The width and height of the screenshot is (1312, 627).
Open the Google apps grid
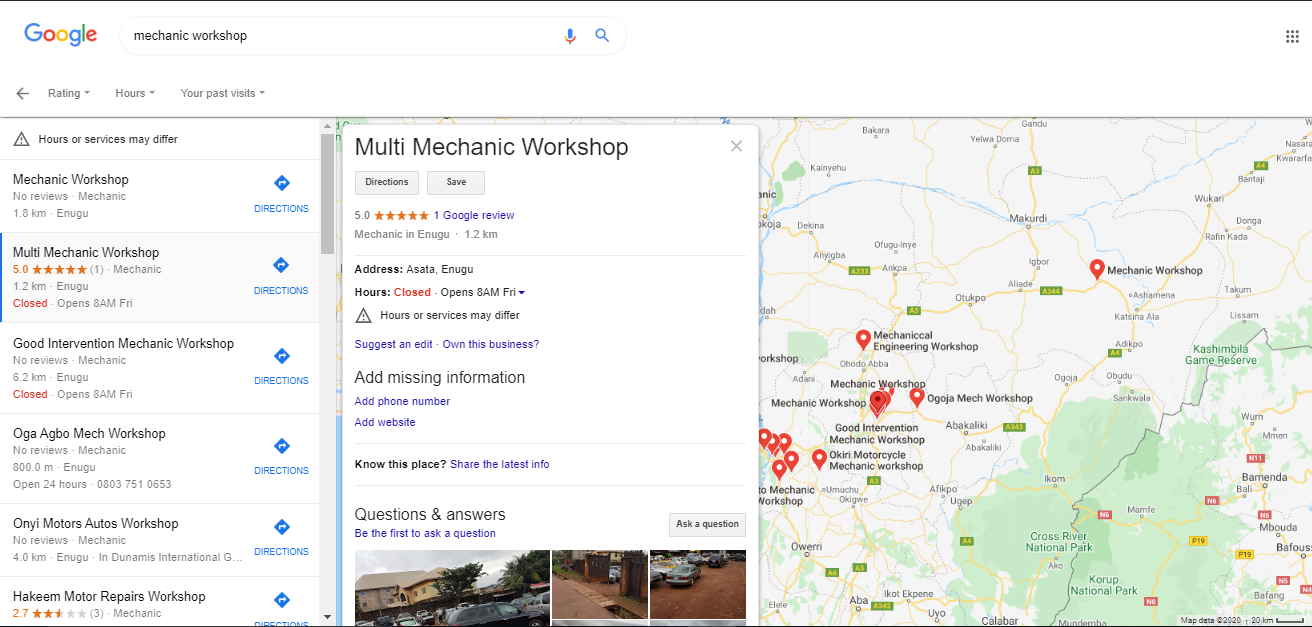tap(1291, 37)
